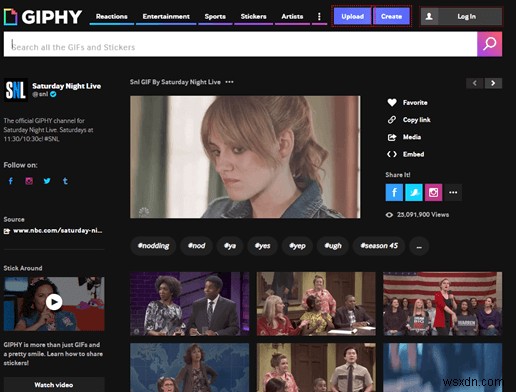516x392 pixels.
Task: Click the verified badge next to @snl
Action: coord(53,94)
